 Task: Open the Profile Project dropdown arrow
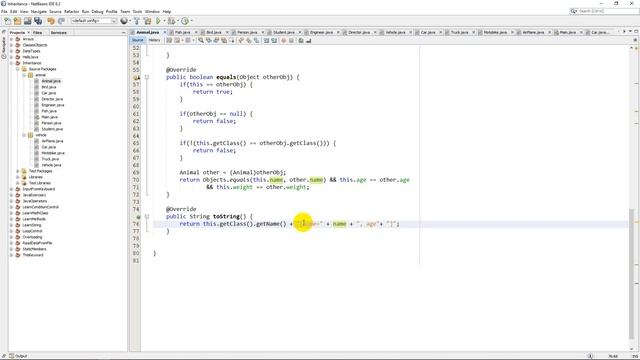coord(191,21)
